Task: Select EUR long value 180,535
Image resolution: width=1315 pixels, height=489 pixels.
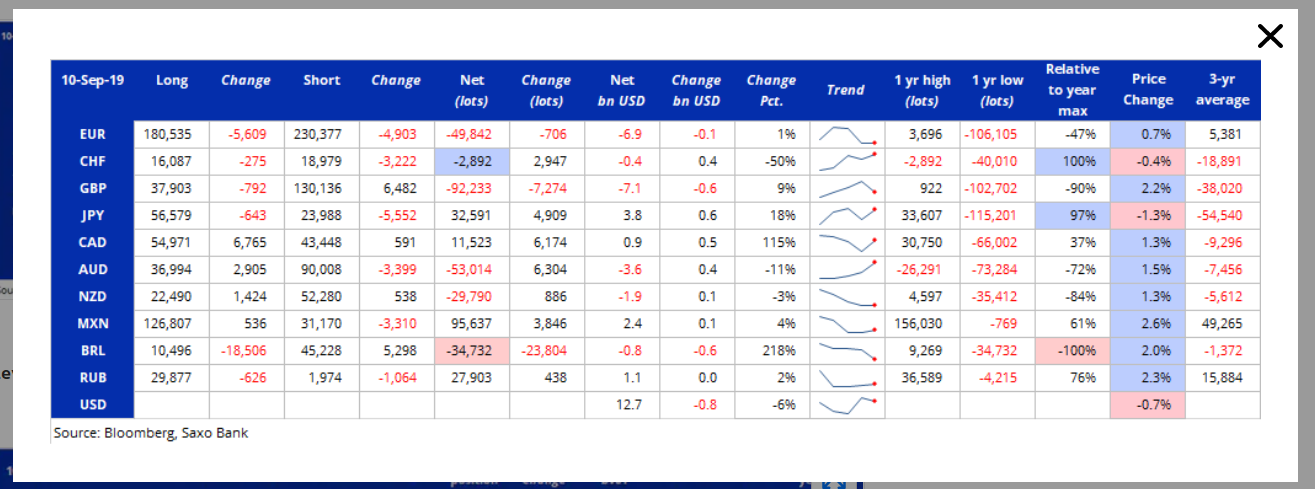Action: (x=172, y=134)
